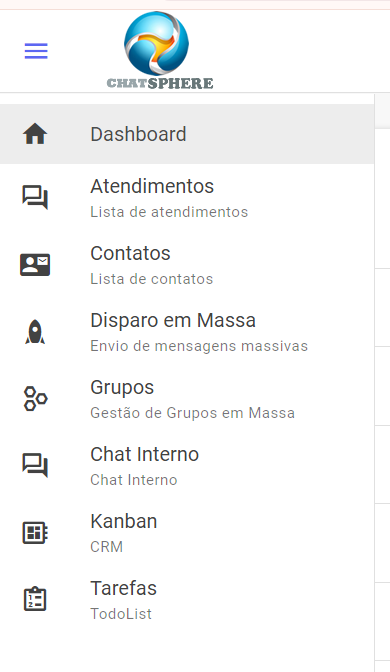The width and height of the screenshot is (390, 672).
Task: Click the Contatos contact card icon
Action: pyautogui.click(x=35, y=264)
